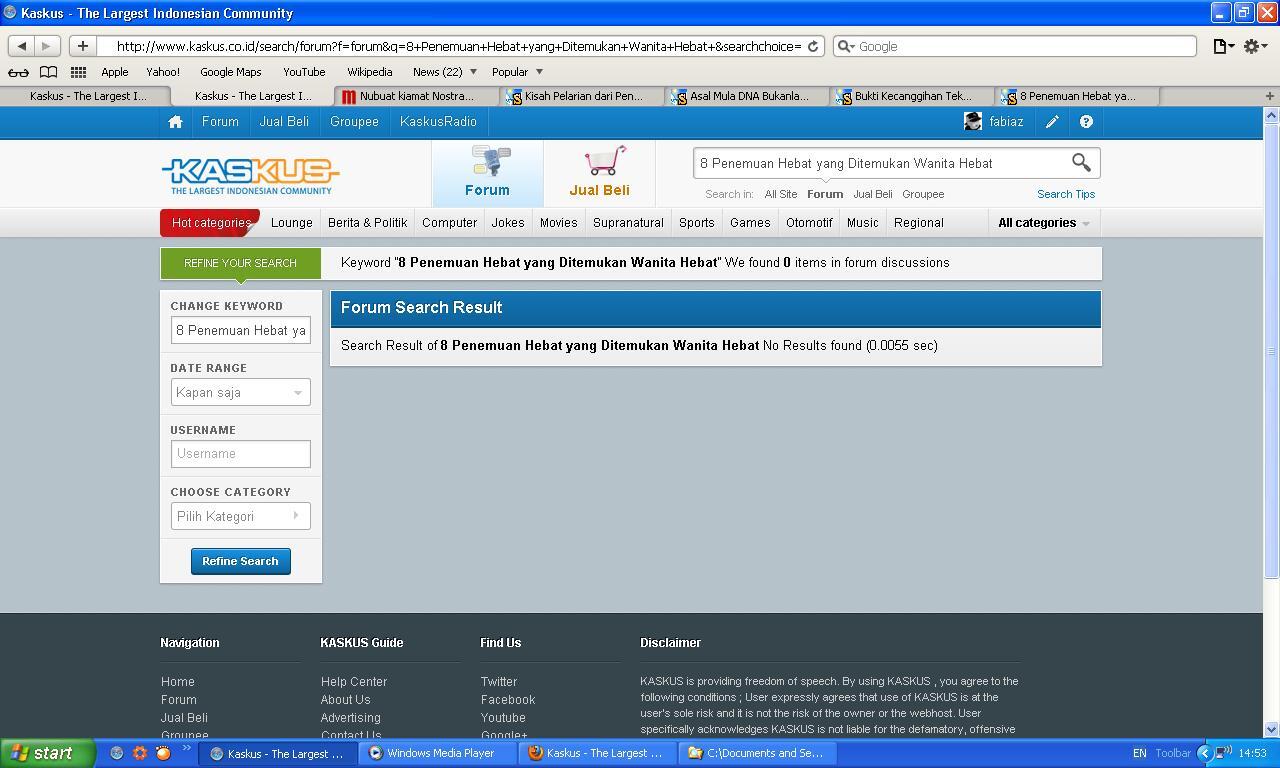Open YouTube bookmark in bookmarks bar
This screenshot has width=1280, height=768.
click(304, 72)
